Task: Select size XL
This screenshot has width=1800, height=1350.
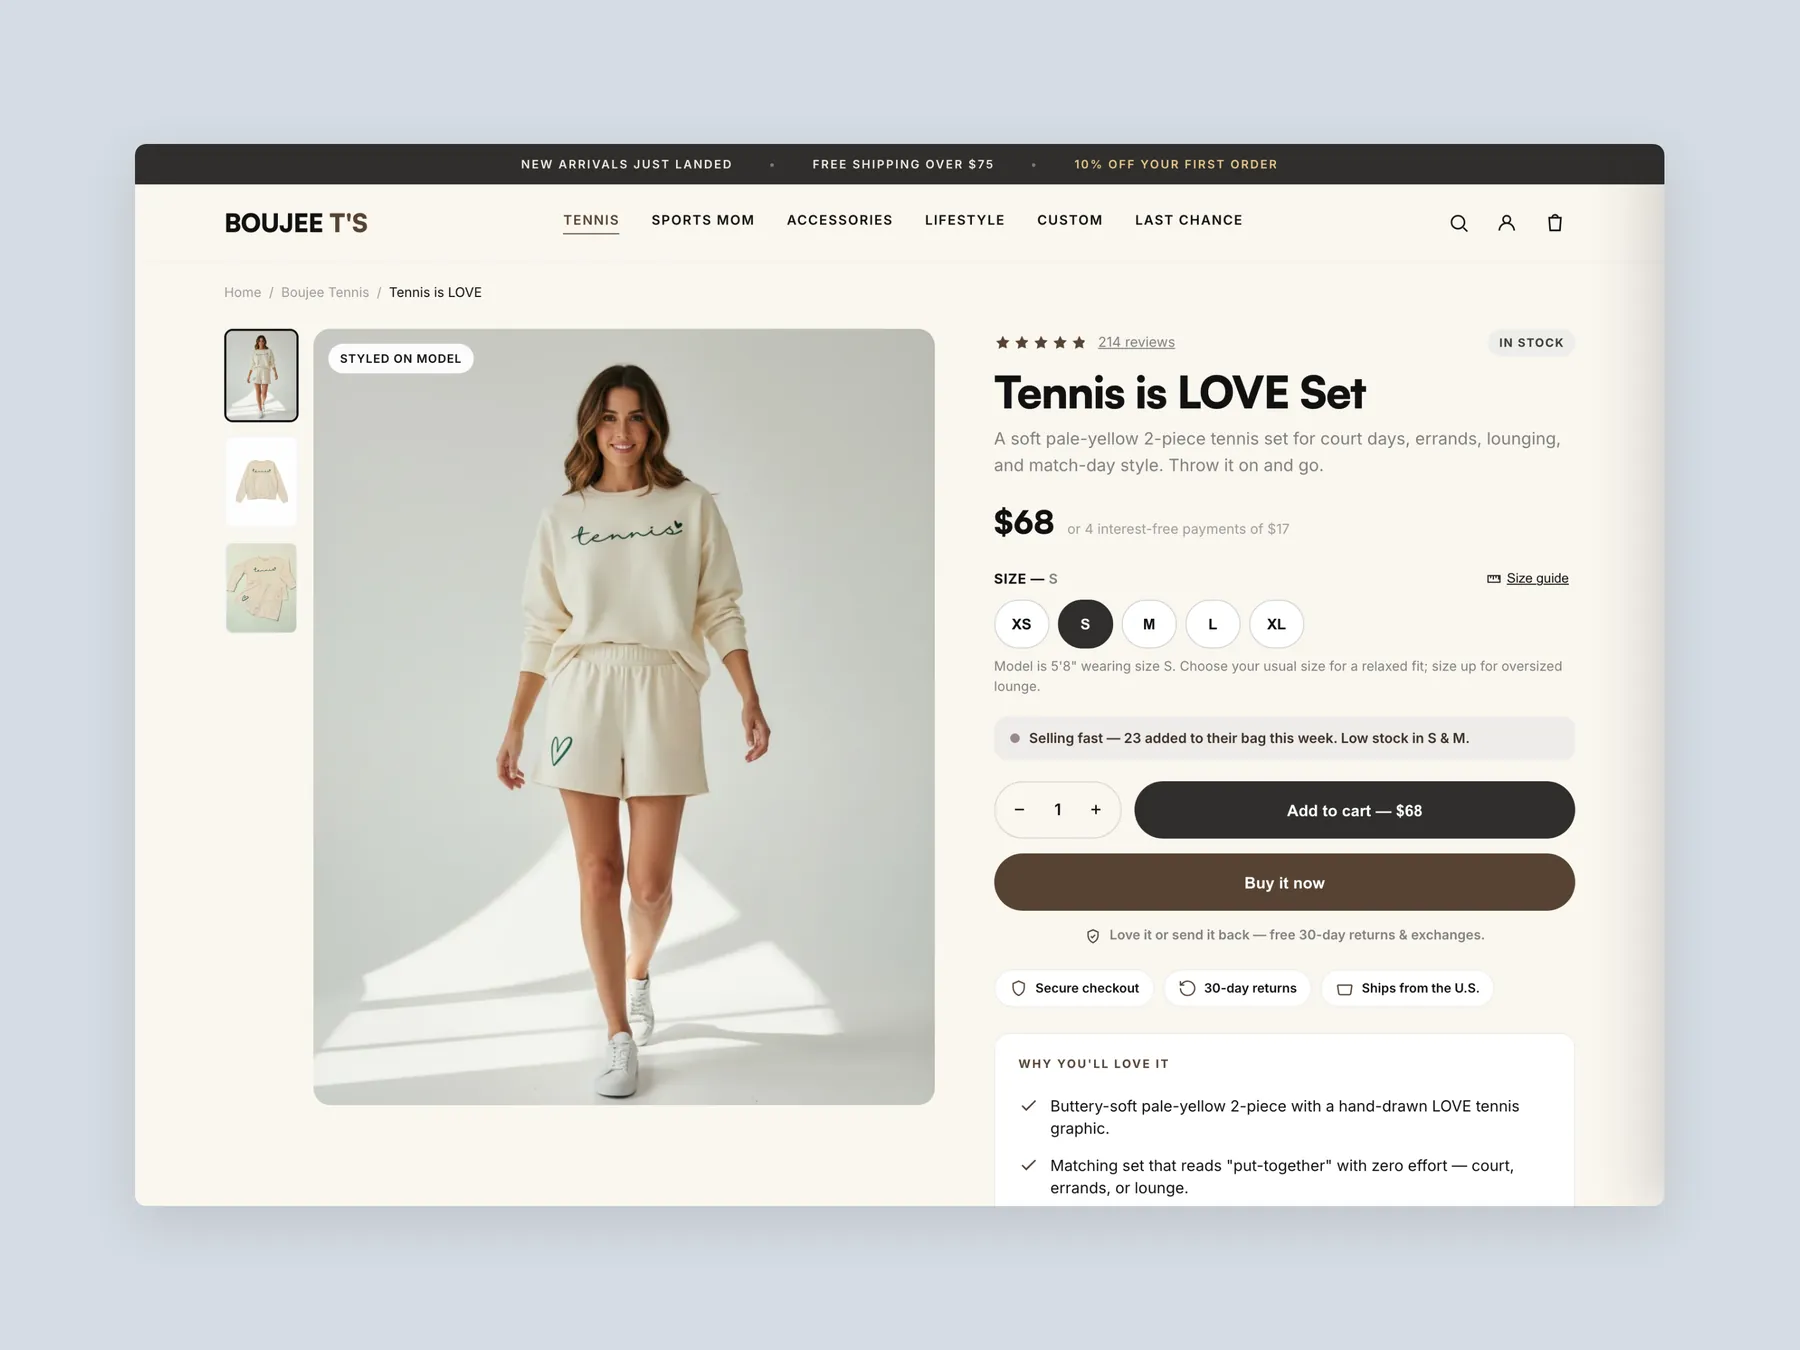Action: coord(1276,624)
